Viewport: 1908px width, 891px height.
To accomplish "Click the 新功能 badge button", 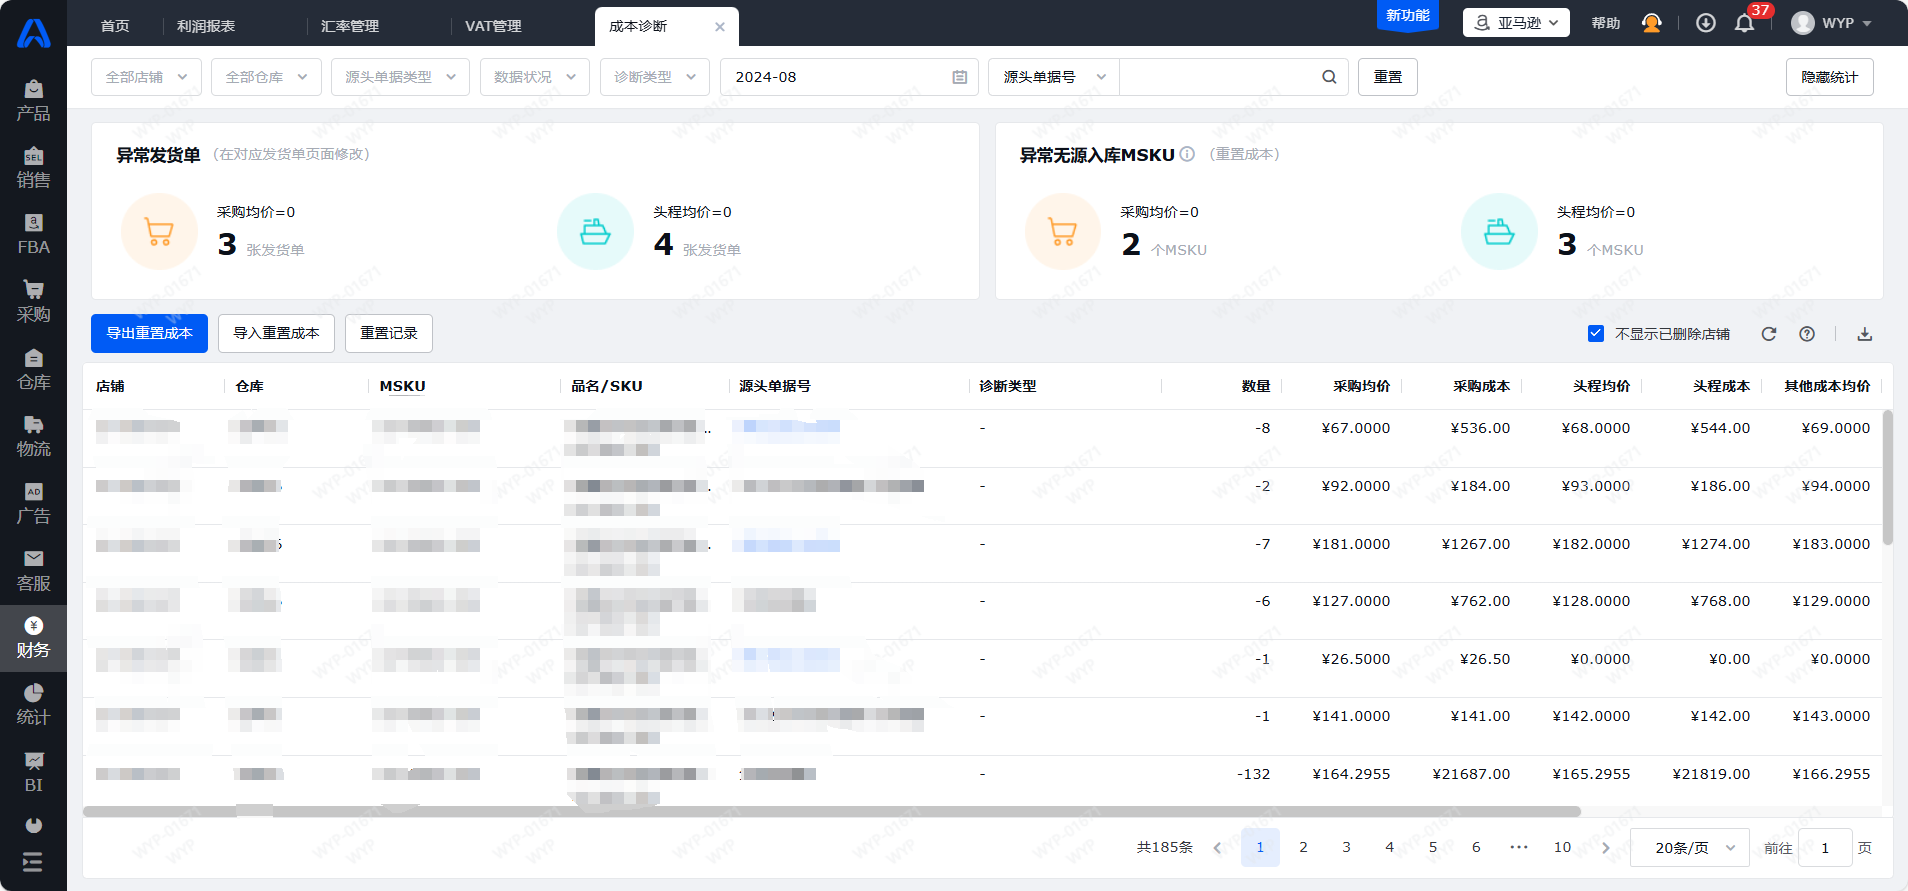I will [x=1408, y=16].
